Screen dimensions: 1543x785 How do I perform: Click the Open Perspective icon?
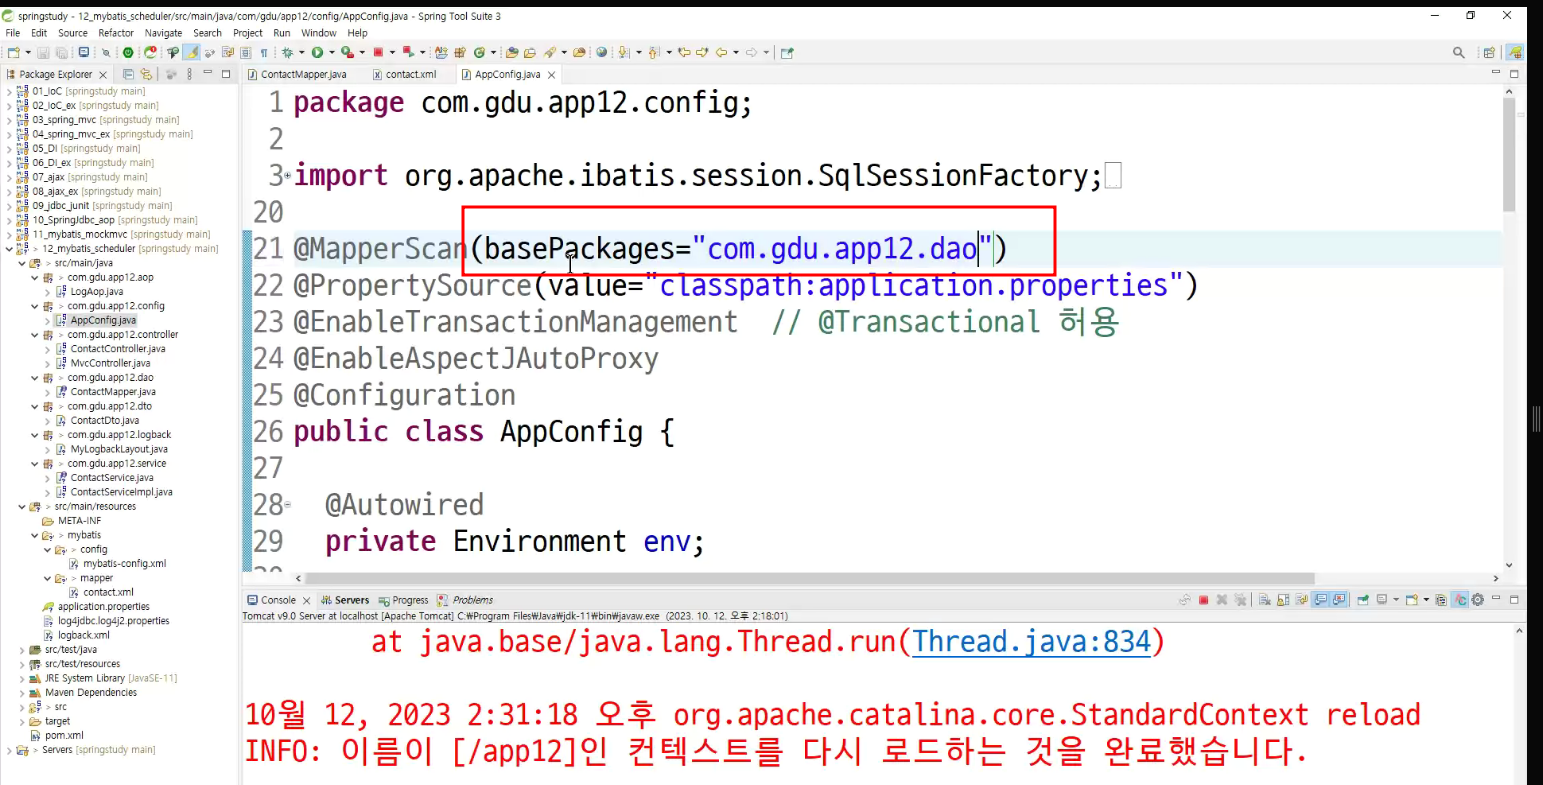tap(1489, 53)
